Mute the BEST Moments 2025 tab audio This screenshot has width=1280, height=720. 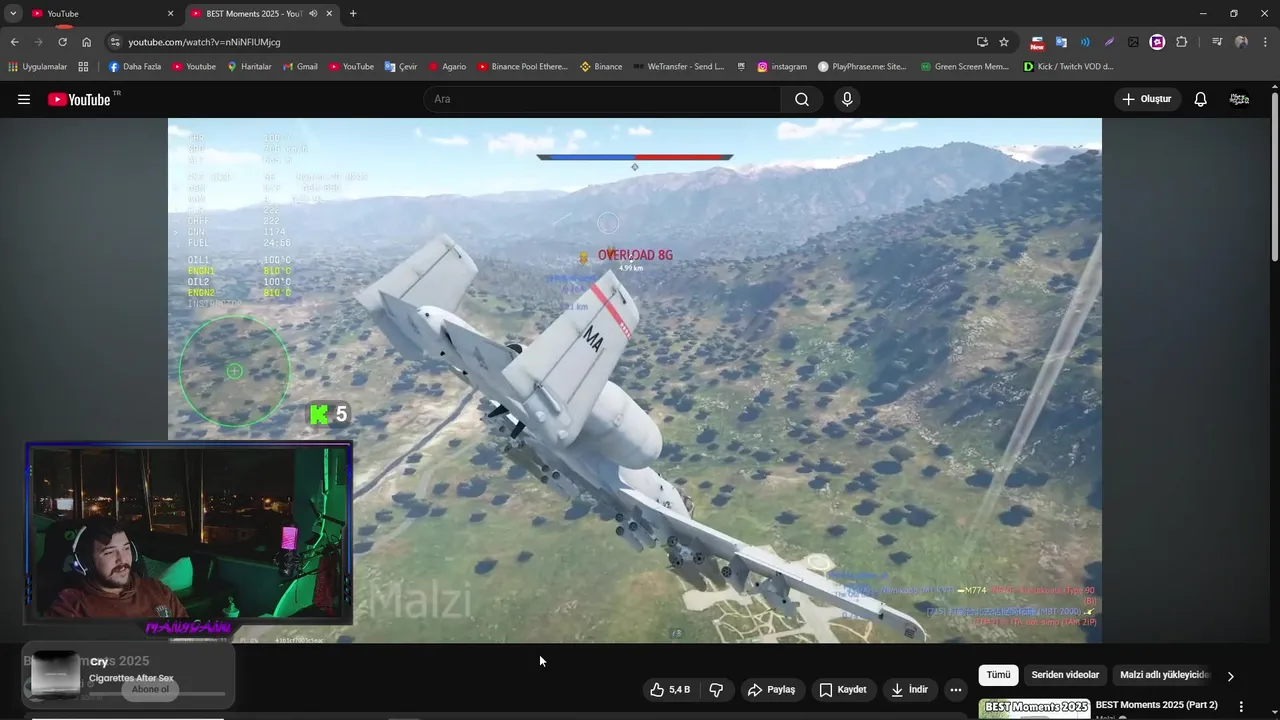(313, 14)
